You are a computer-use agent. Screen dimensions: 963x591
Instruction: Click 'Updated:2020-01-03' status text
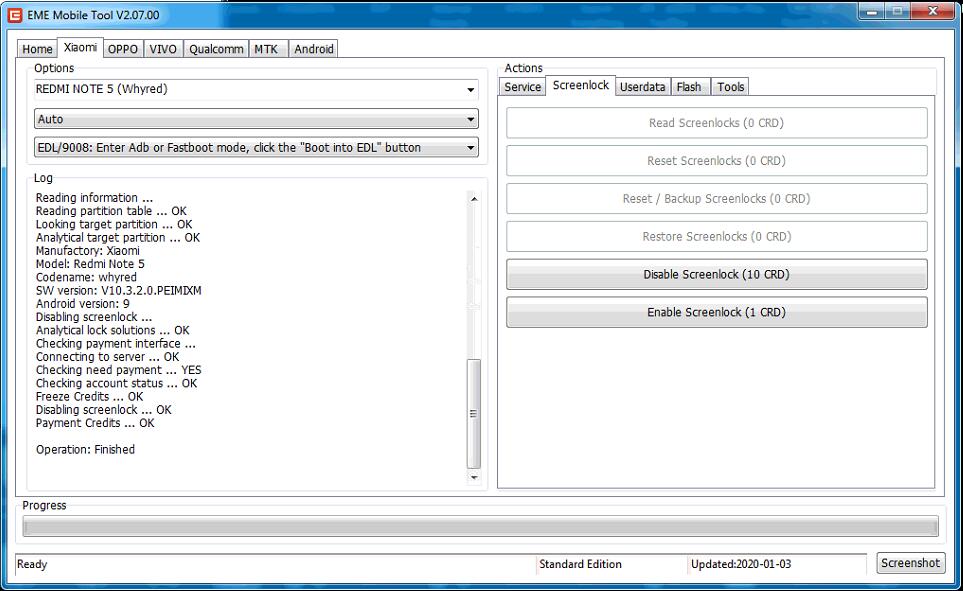tap(741, 564)
